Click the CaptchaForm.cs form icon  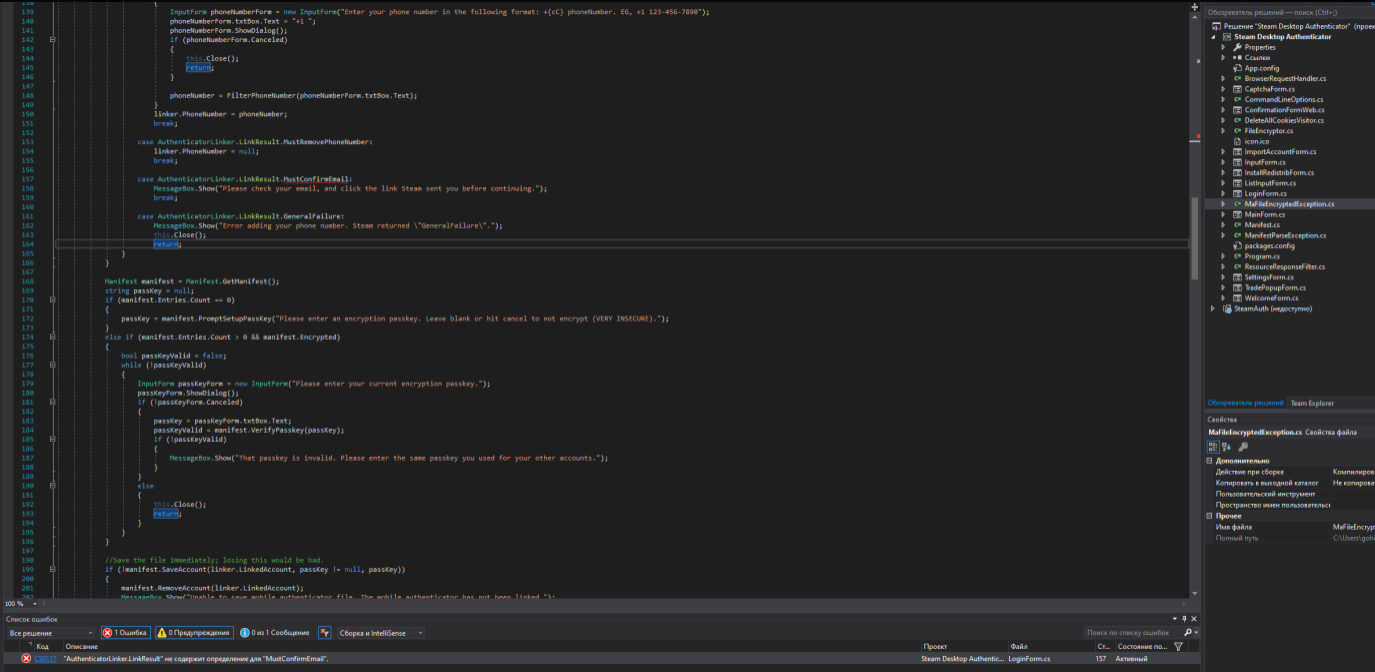1237,89
